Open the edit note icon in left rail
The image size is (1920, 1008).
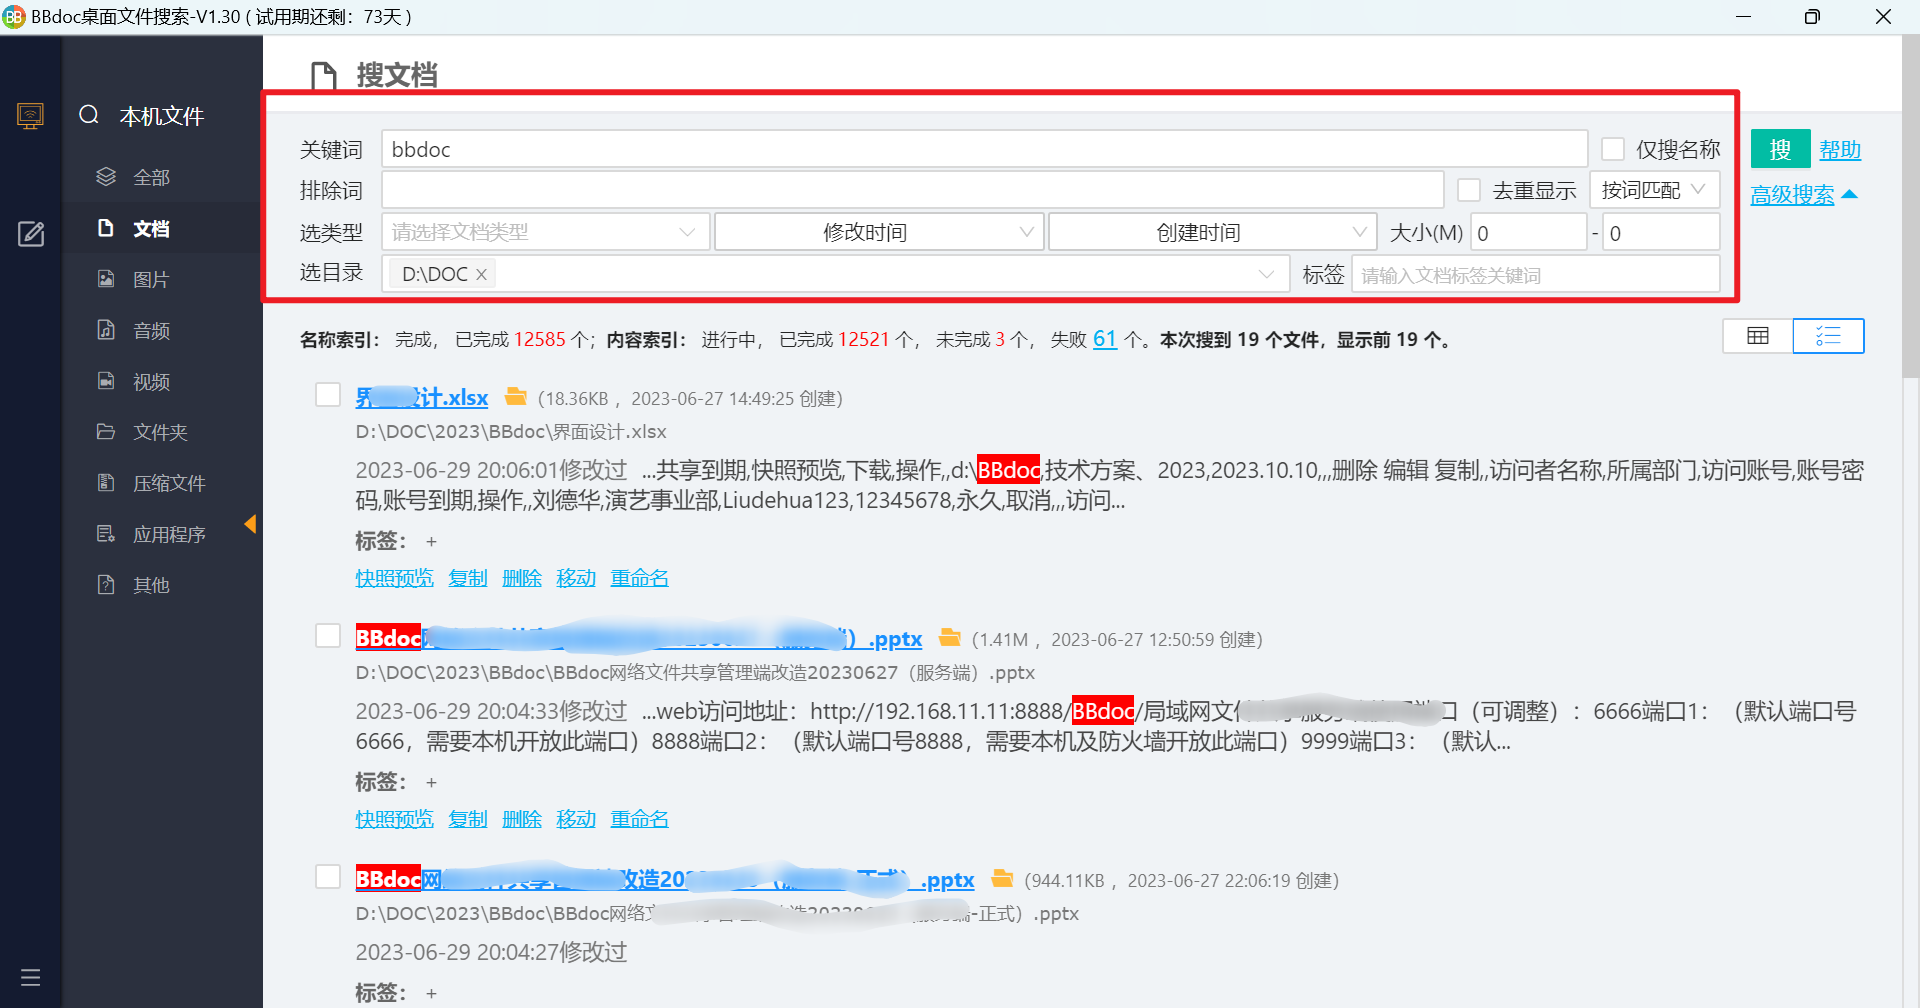click(x=31, y=234)
